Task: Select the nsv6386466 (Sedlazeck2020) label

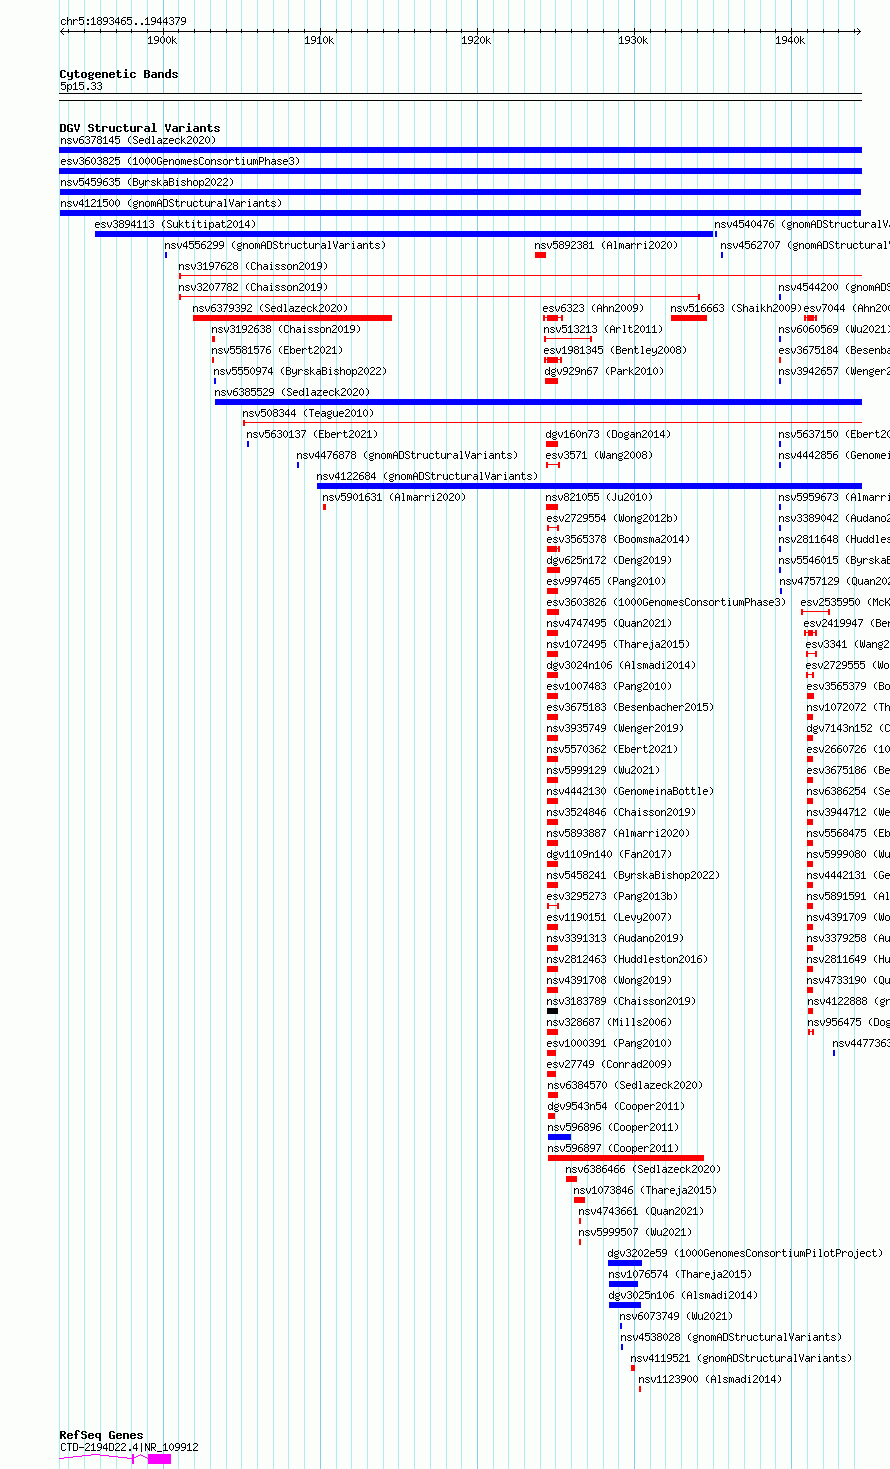Action: (643, 1169)
